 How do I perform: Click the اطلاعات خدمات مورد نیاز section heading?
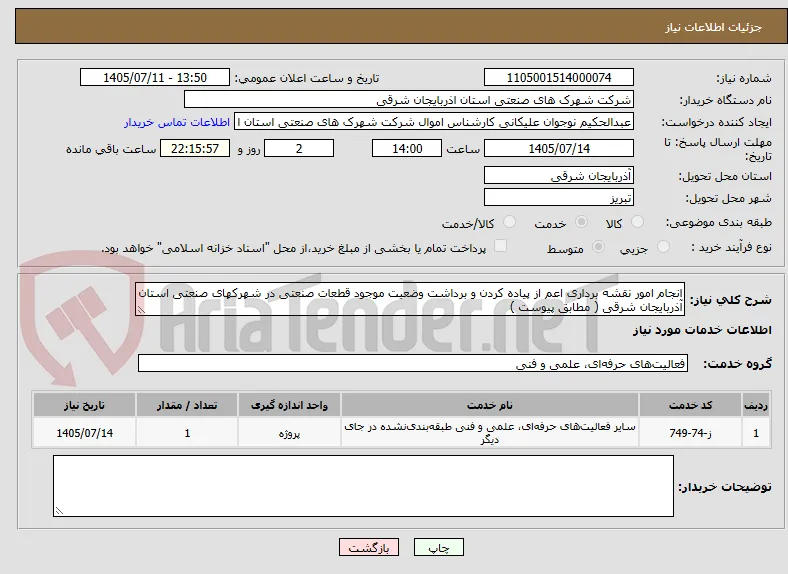(x=702, y=330)
